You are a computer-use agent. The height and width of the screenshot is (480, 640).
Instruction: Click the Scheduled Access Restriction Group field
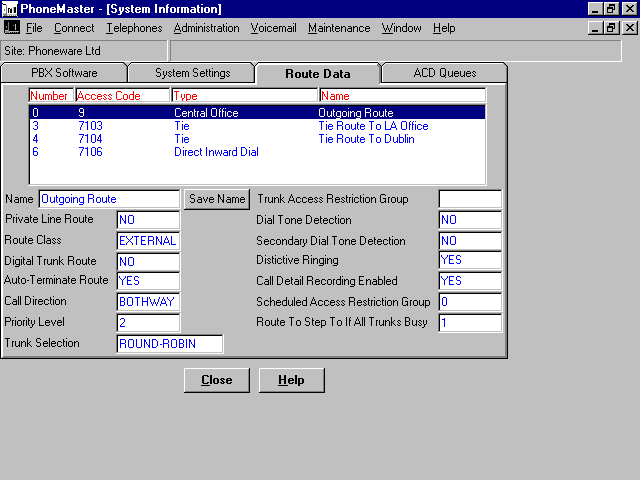point(470,302)
